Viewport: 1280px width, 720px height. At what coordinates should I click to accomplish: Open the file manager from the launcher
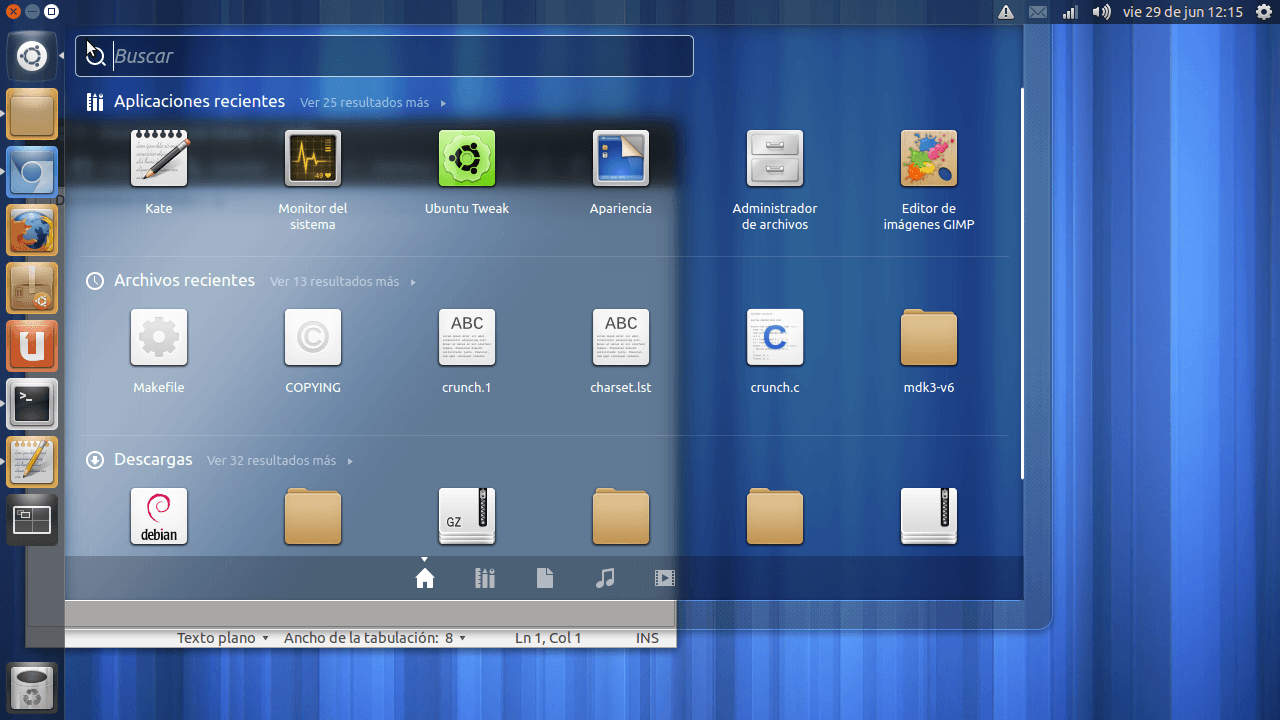click(x=32, y=114)
